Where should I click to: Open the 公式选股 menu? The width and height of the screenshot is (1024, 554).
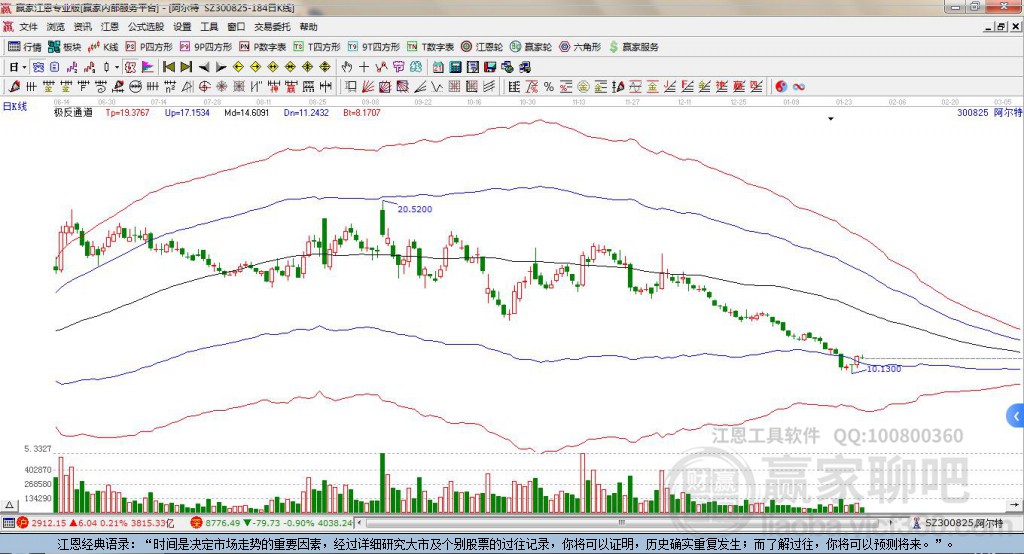click(x=145, y=27)
